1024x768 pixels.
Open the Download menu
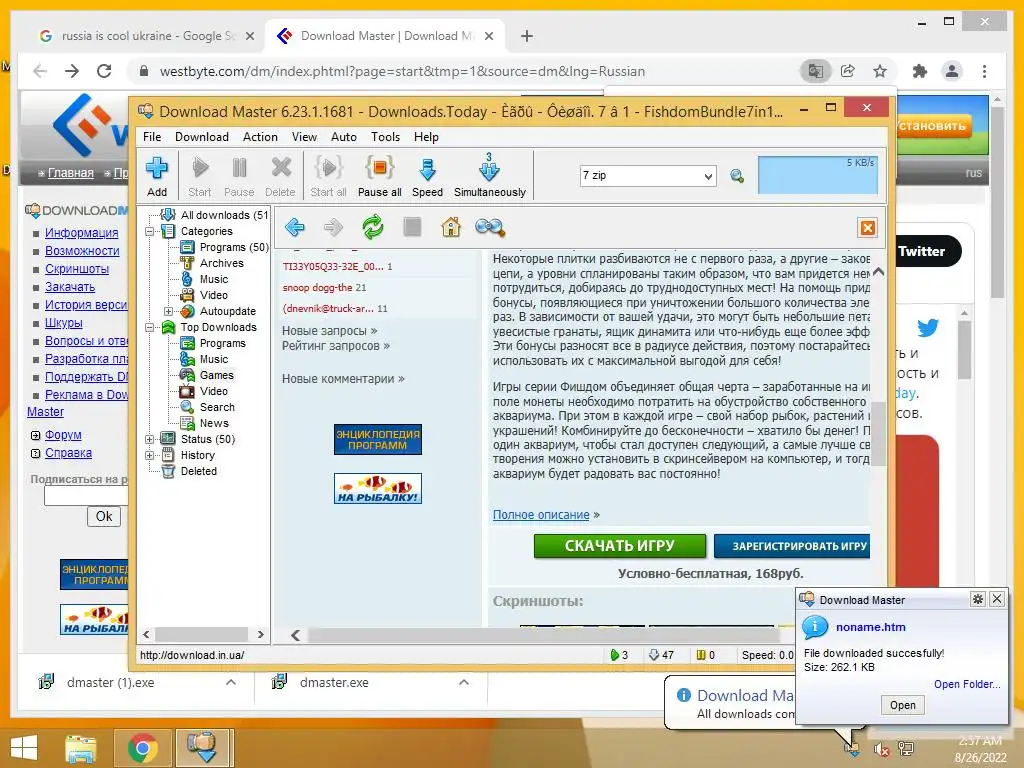click(202, 137)
